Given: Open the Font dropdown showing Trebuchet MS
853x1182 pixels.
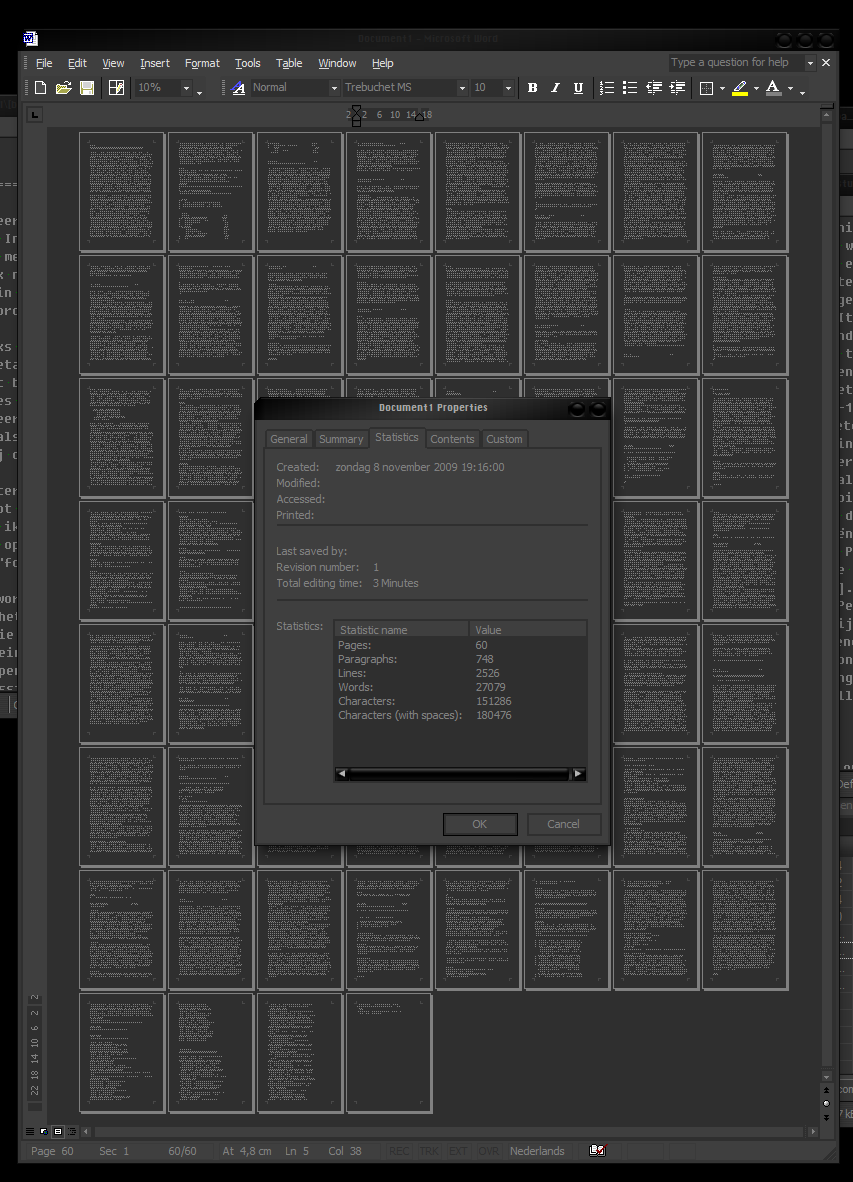Looking at the screenshot, I should click(x=462, y=88).
